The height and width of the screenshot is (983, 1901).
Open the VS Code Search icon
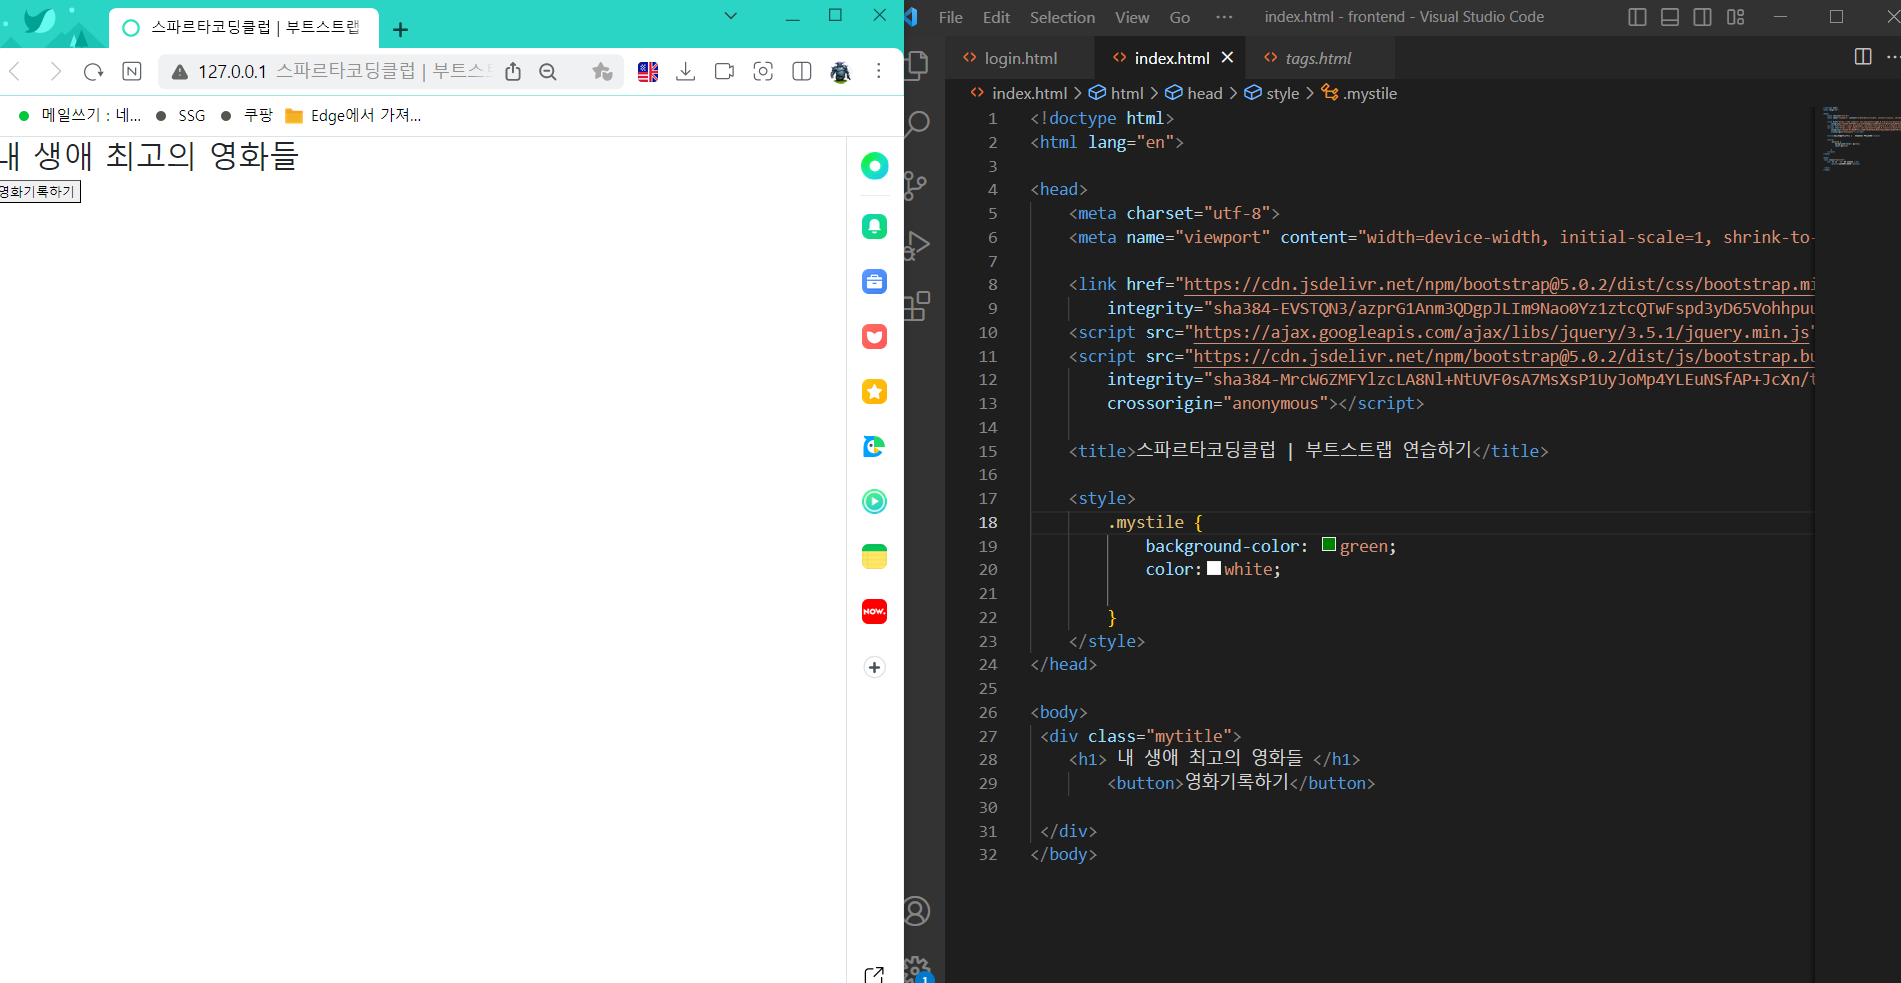tap(917, 124)
